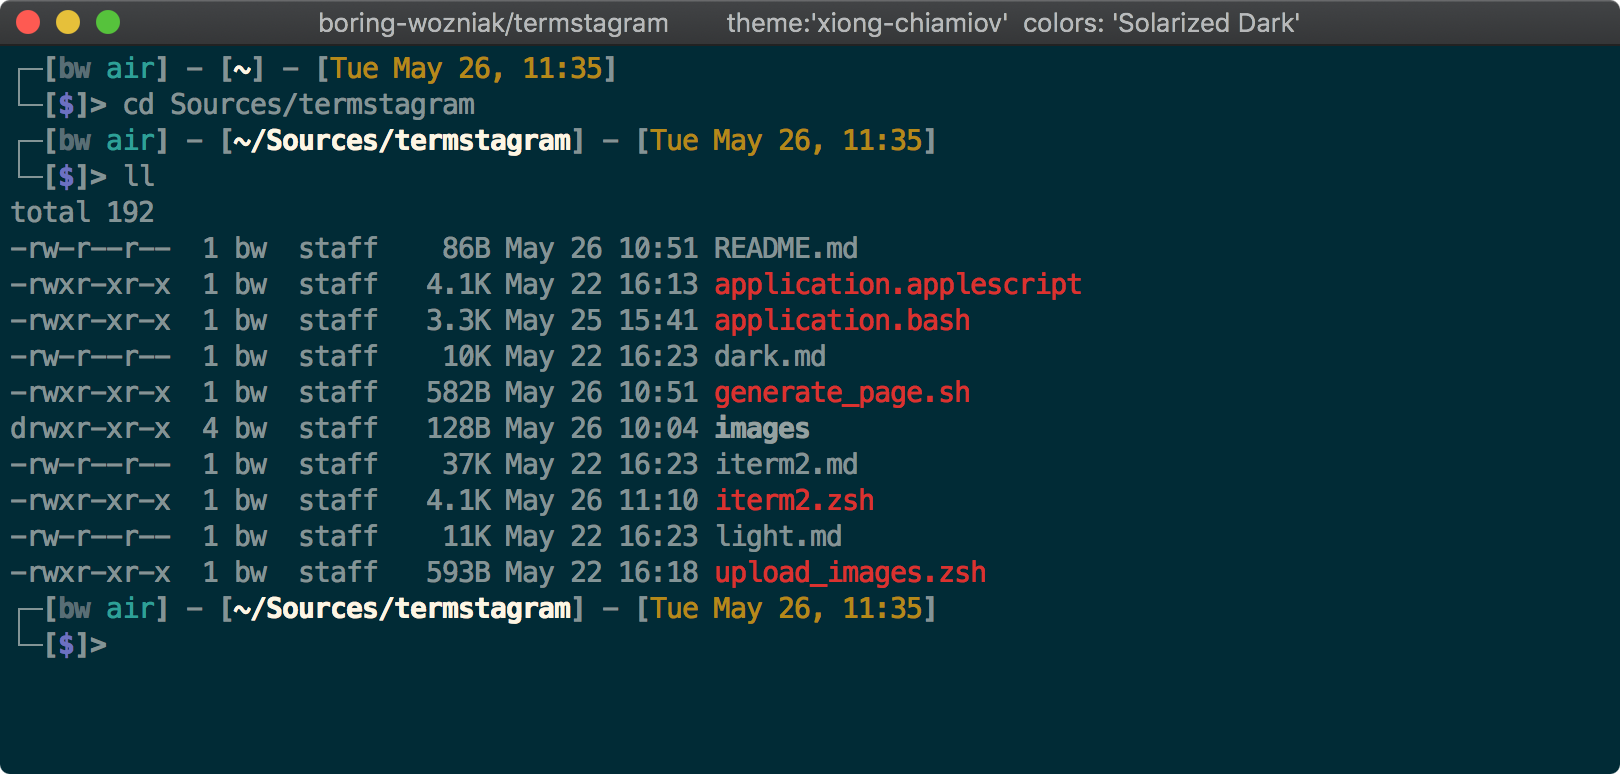Click the boring-wozniak/termstagram window title
Image resolution: width=1620 pixels, height=774 pixels.
click(x=493, y=23)
